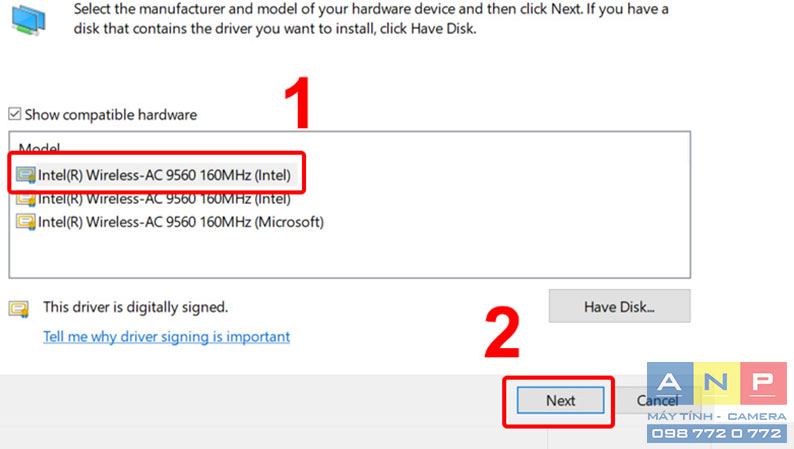Screen dimensions: 794x449
Task: Click the yellow N tile in the watermark logo
Action: tap(717, 383)
